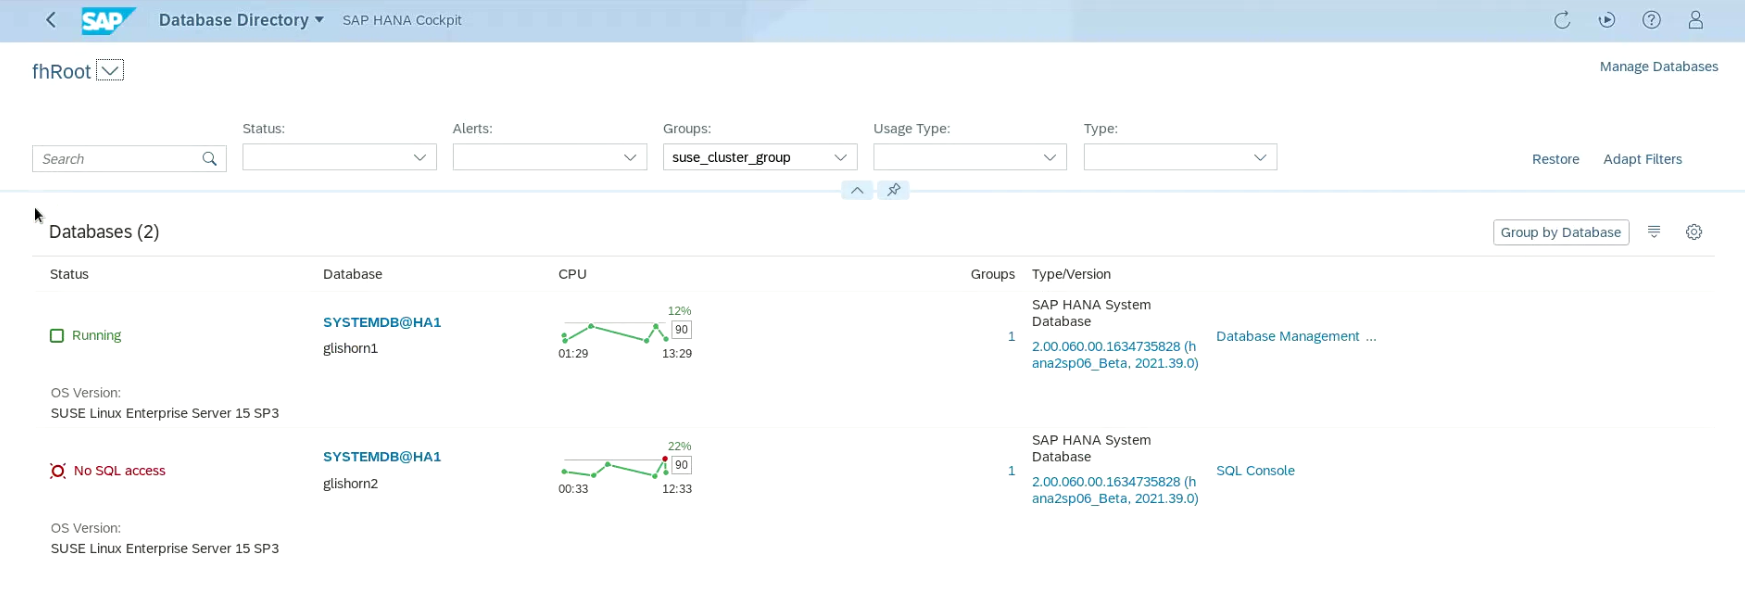
Task: Collapse the filter bar with up chevron
Action: tap(857, 190)
